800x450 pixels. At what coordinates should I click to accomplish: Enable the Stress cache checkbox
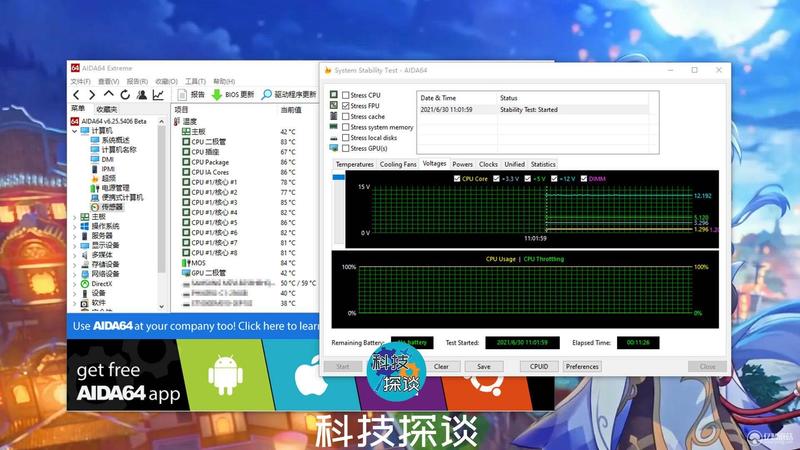pyautogui.click(x=346, y=116)
